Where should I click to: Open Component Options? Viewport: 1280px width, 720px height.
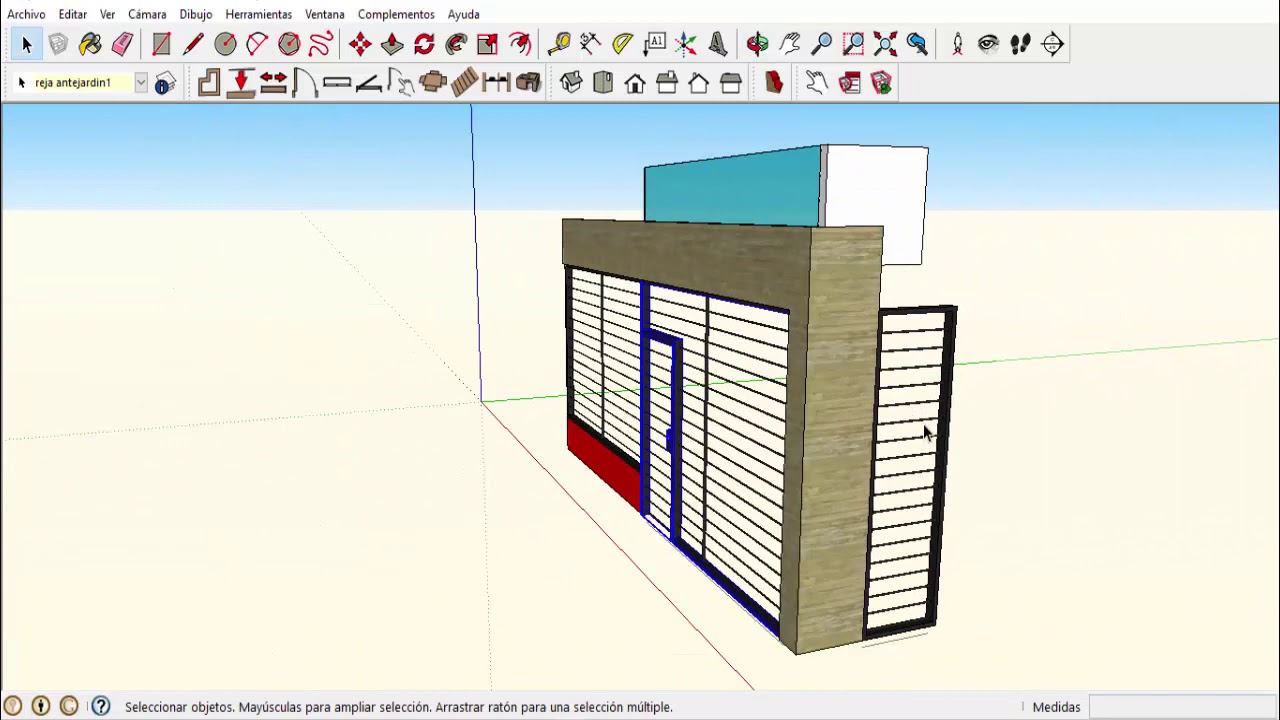(849, 83)
